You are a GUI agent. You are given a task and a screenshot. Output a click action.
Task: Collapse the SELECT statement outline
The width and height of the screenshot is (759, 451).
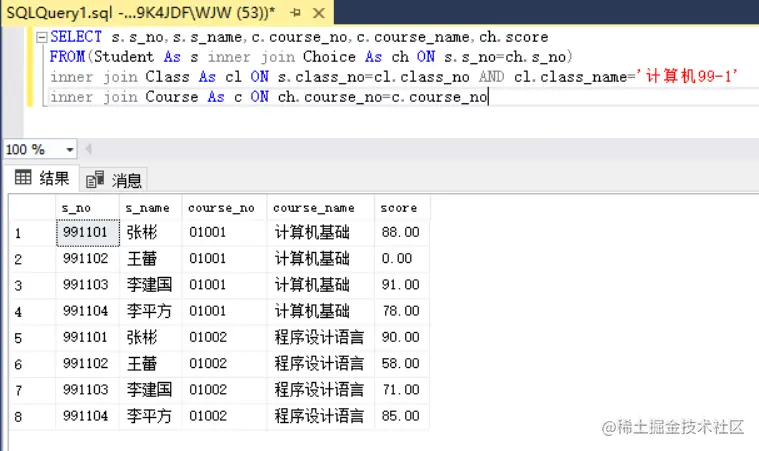(42, 37)
